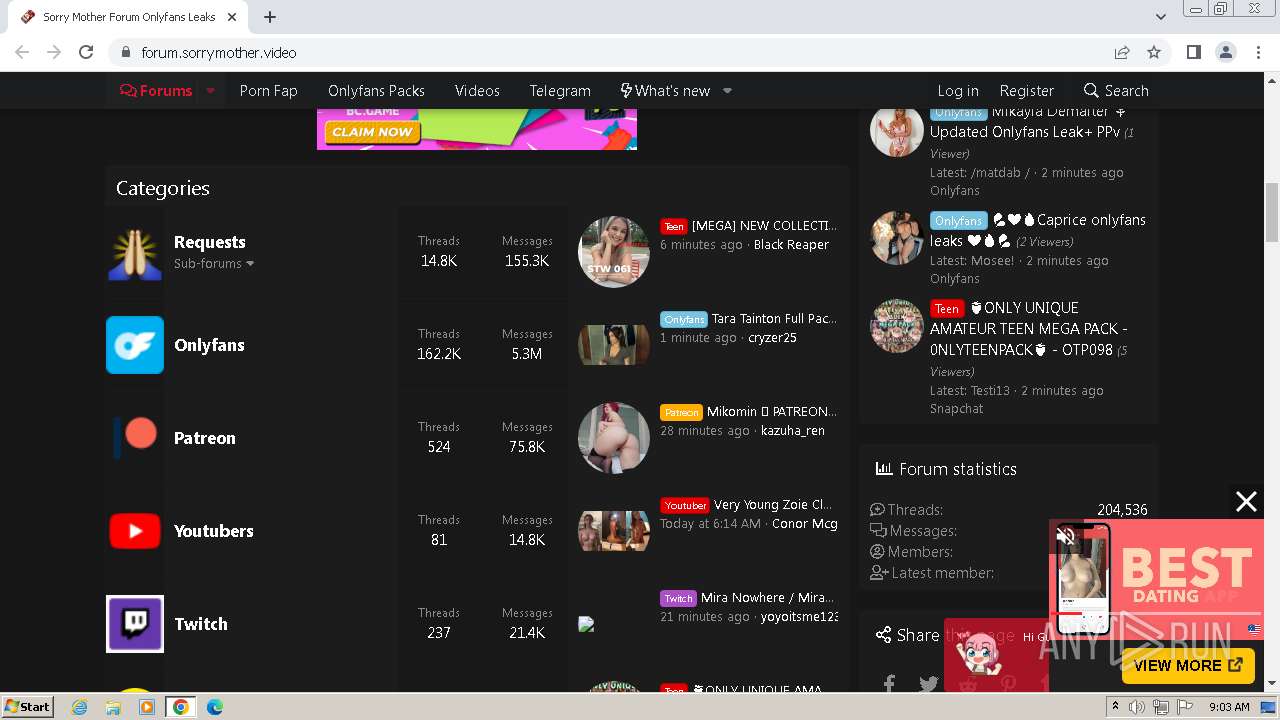Screen dimensions: 1280x720
Task: Open the Windows Start menu
Action: point(27,706)
